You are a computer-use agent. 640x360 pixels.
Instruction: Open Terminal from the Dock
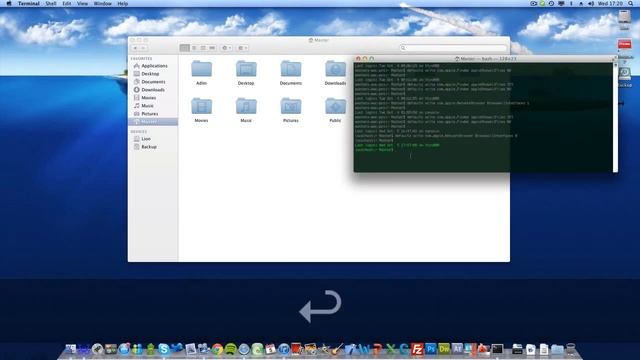498,349
